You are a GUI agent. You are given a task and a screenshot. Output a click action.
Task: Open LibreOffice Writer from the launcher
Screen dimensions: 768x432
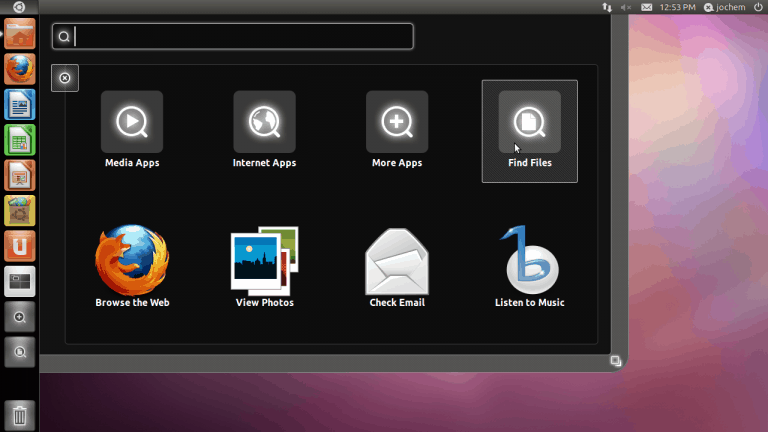[20, 104]
